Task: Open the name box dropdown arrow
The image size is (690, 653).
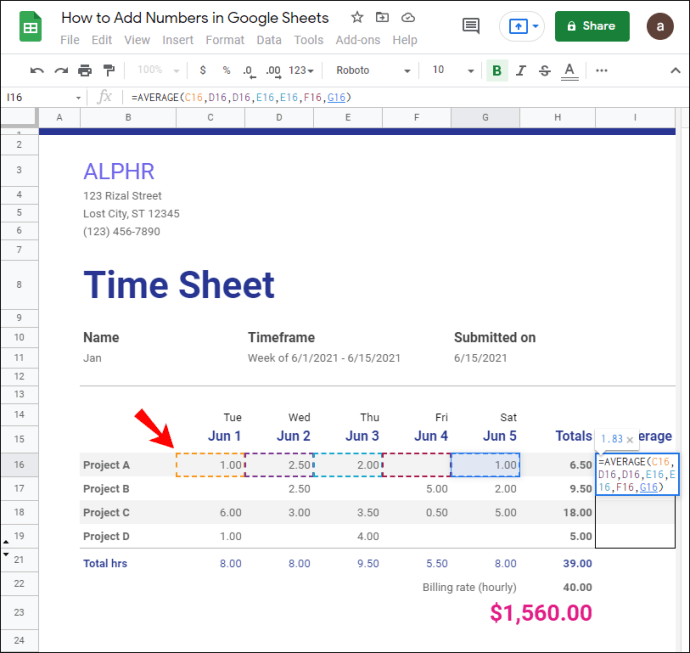Action: click(x=78, y=98)
